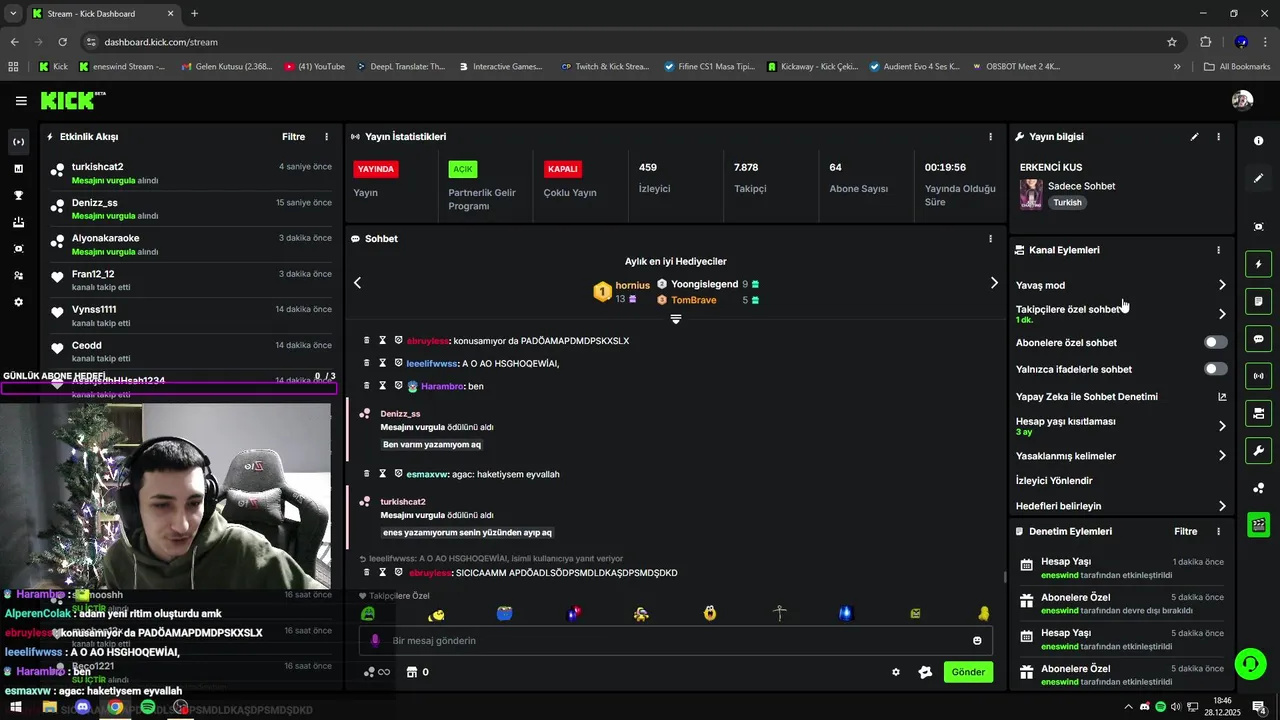Click the Turkish language tag
The image size is (1280, 720).
pyautogui.click(x=1067, y=202)
